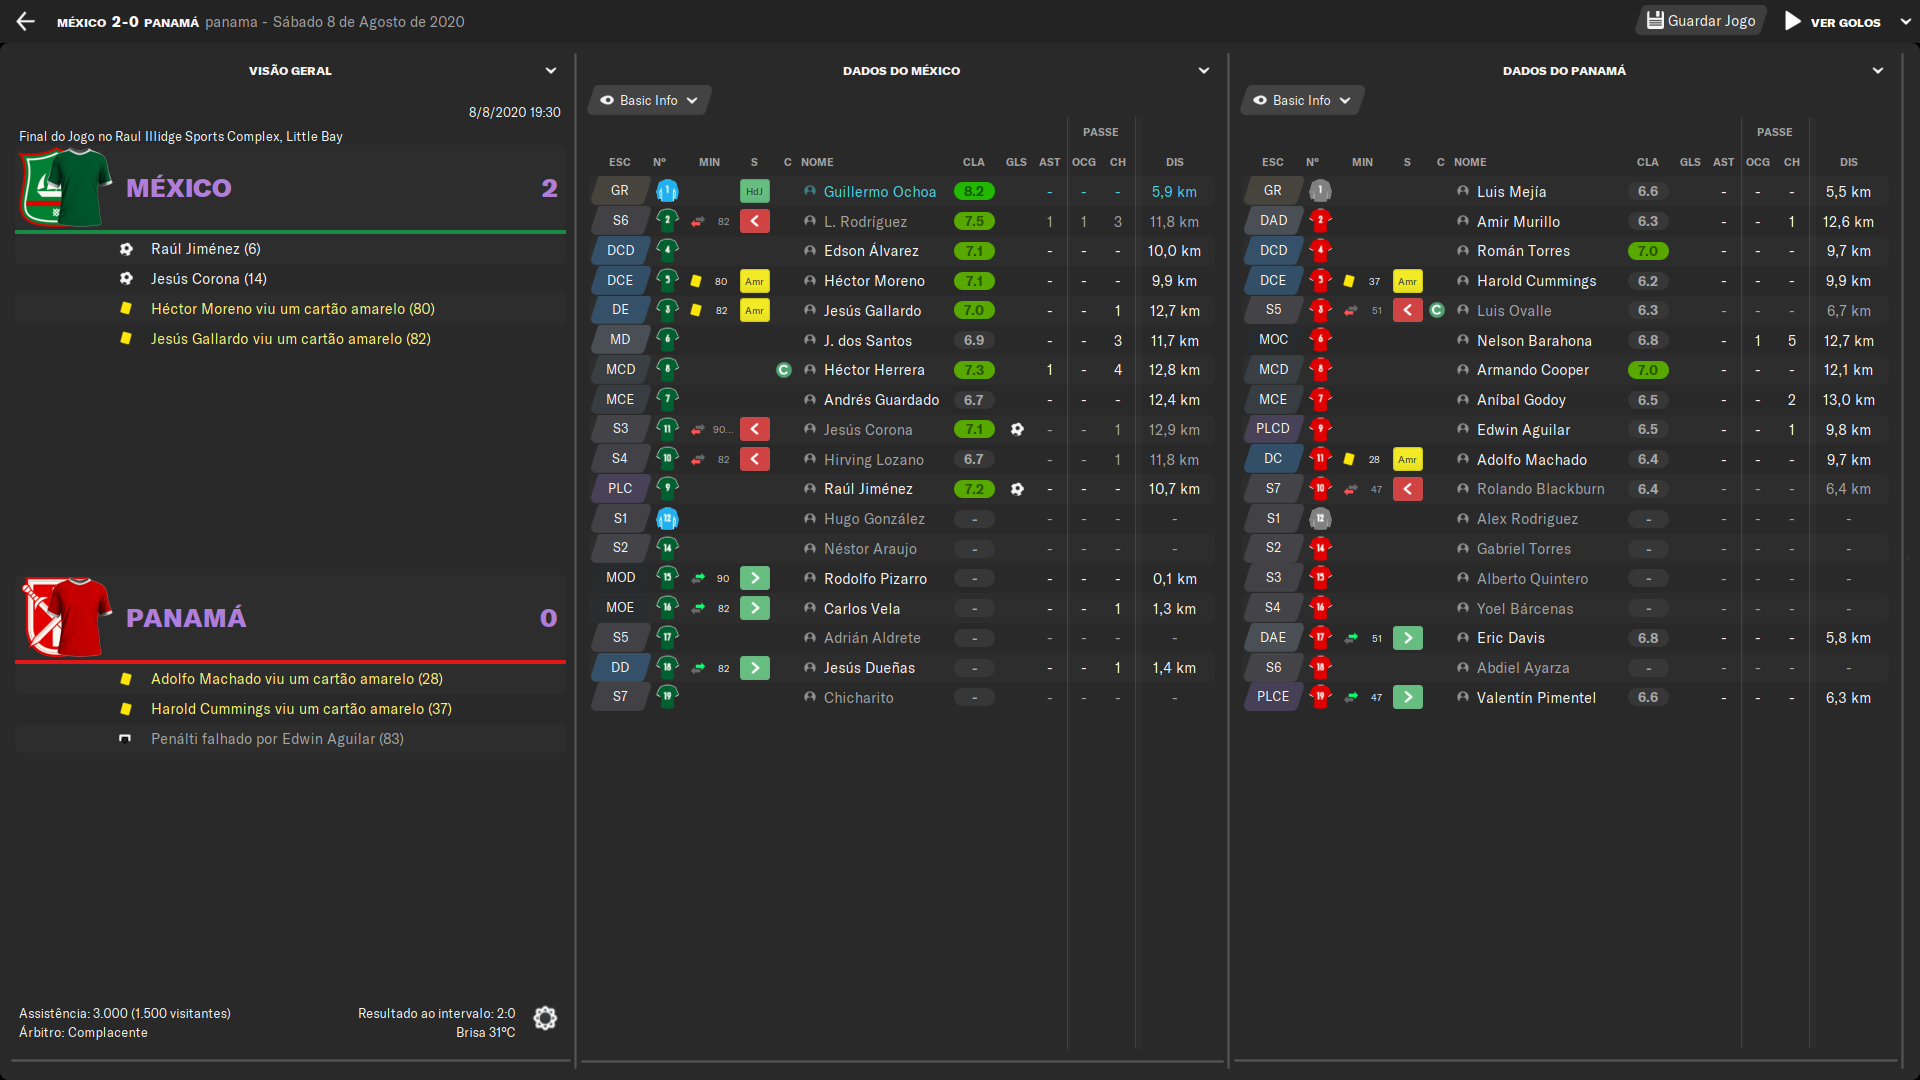Image resolution: width=1920 pixels, height=1080 pixels.
Task: Click L. Rodríguez's substituted-off red arrow
Action: [x=755, y=222]
